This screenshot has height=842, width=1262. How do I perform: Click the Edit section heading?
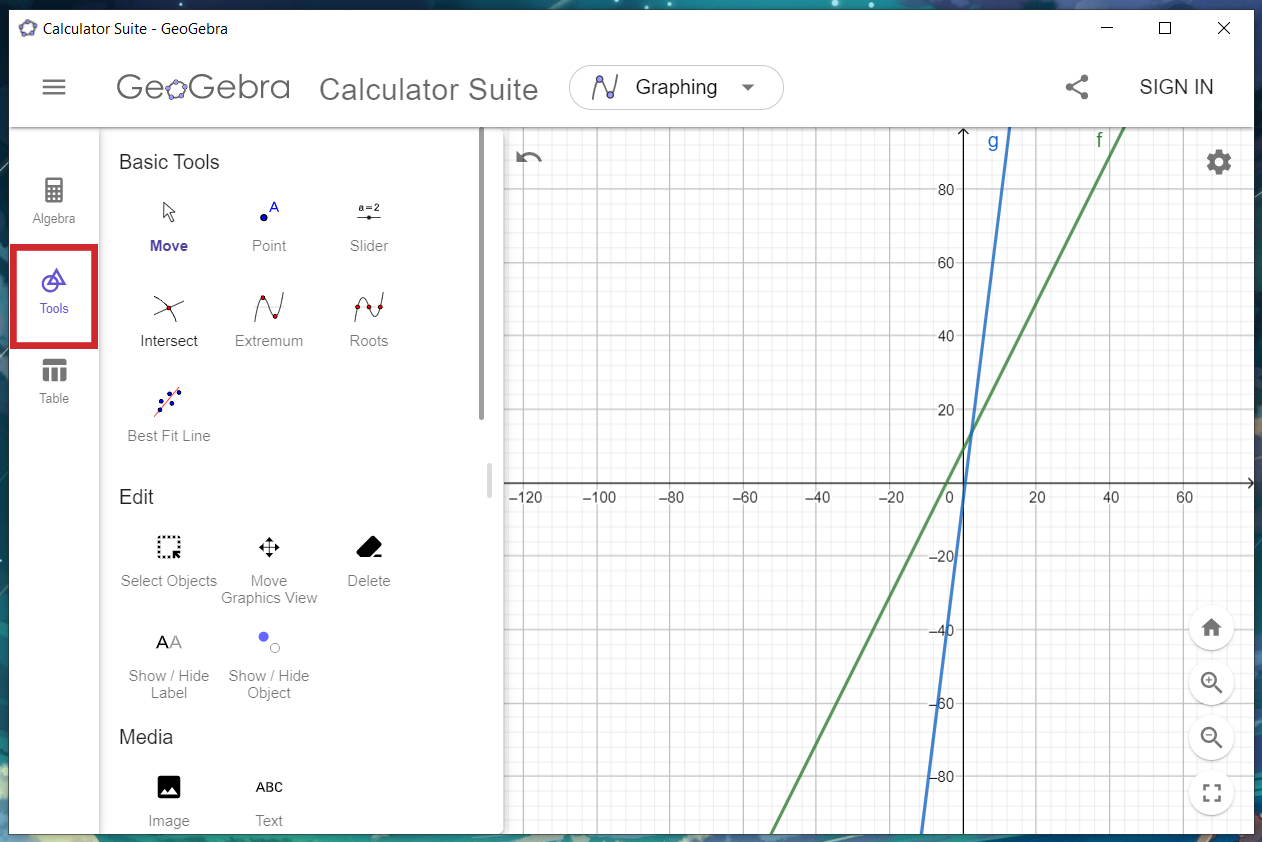[136, 497]
